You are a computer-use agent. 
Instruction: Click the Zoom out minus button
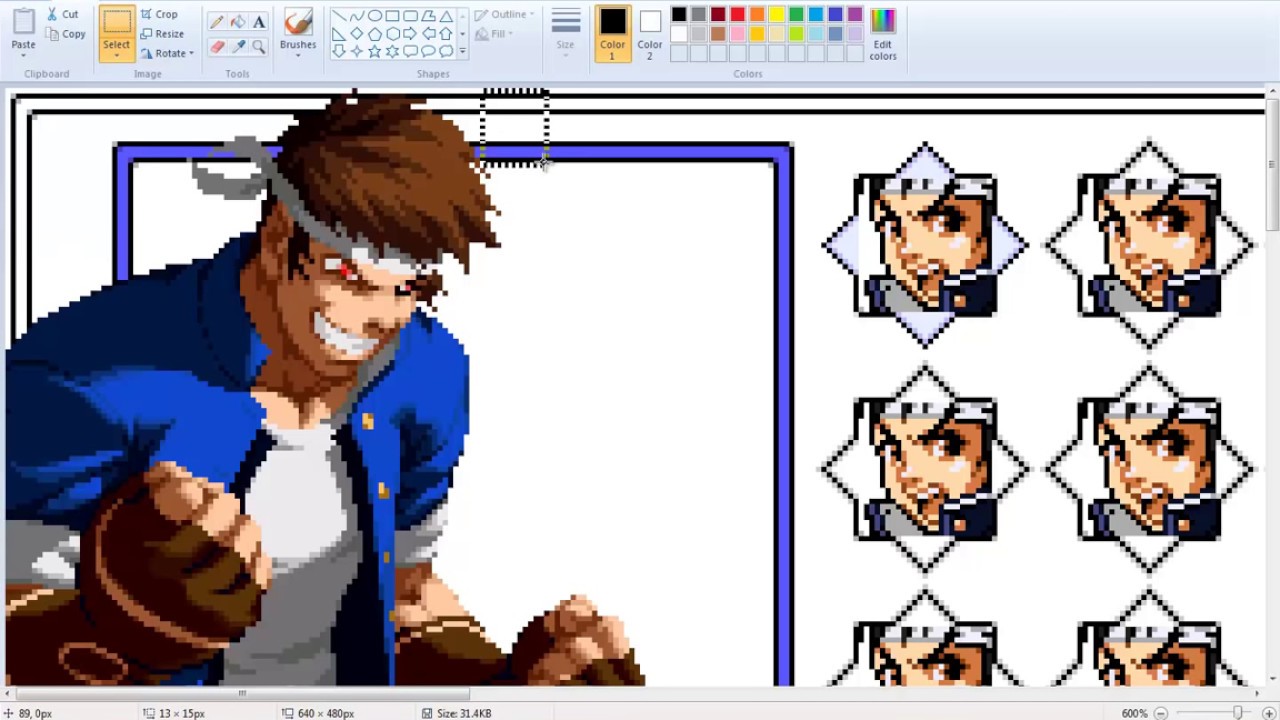tap(1161, 713)
